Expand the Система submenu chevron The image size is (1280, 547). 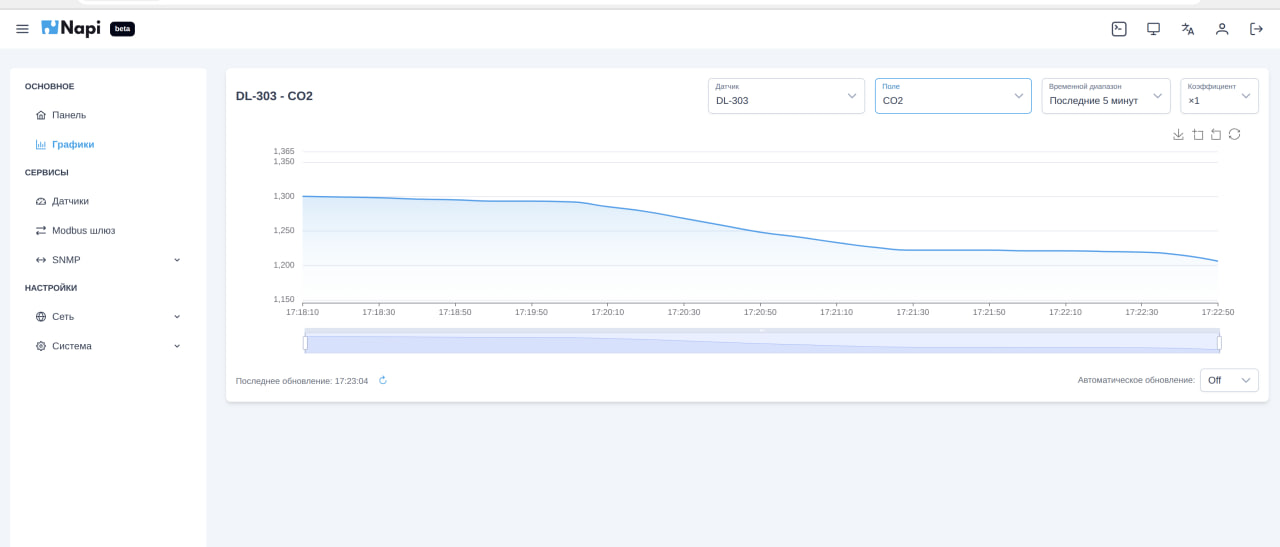177,346
